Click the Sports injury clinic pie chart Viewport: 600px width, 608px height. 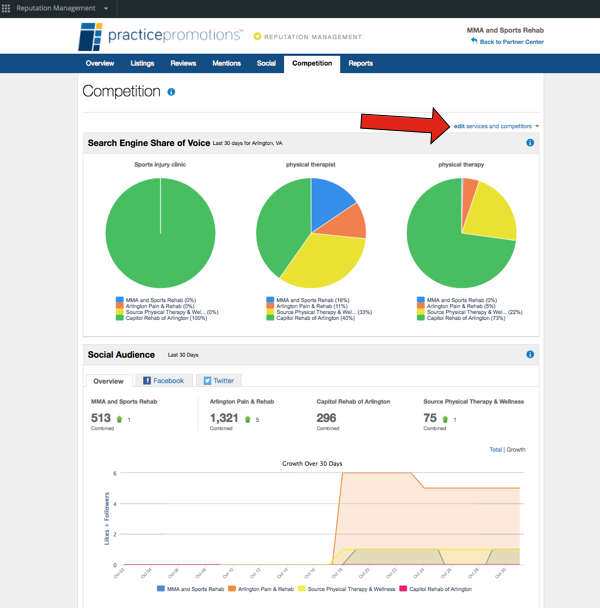[160, 233]
